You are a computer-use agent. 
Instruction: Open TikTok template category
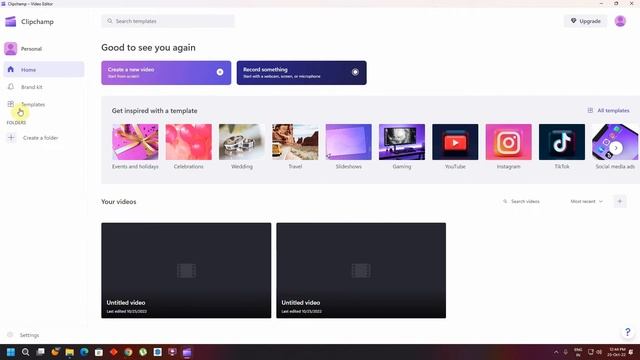pyautogui.click(x=562, y=147)
